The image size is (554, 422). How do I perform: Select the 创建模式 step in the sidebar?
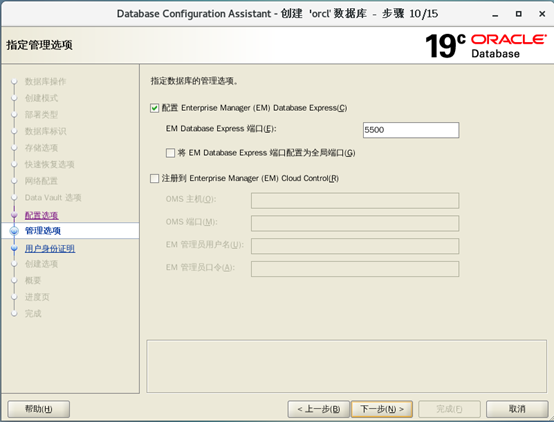(41, 98)
